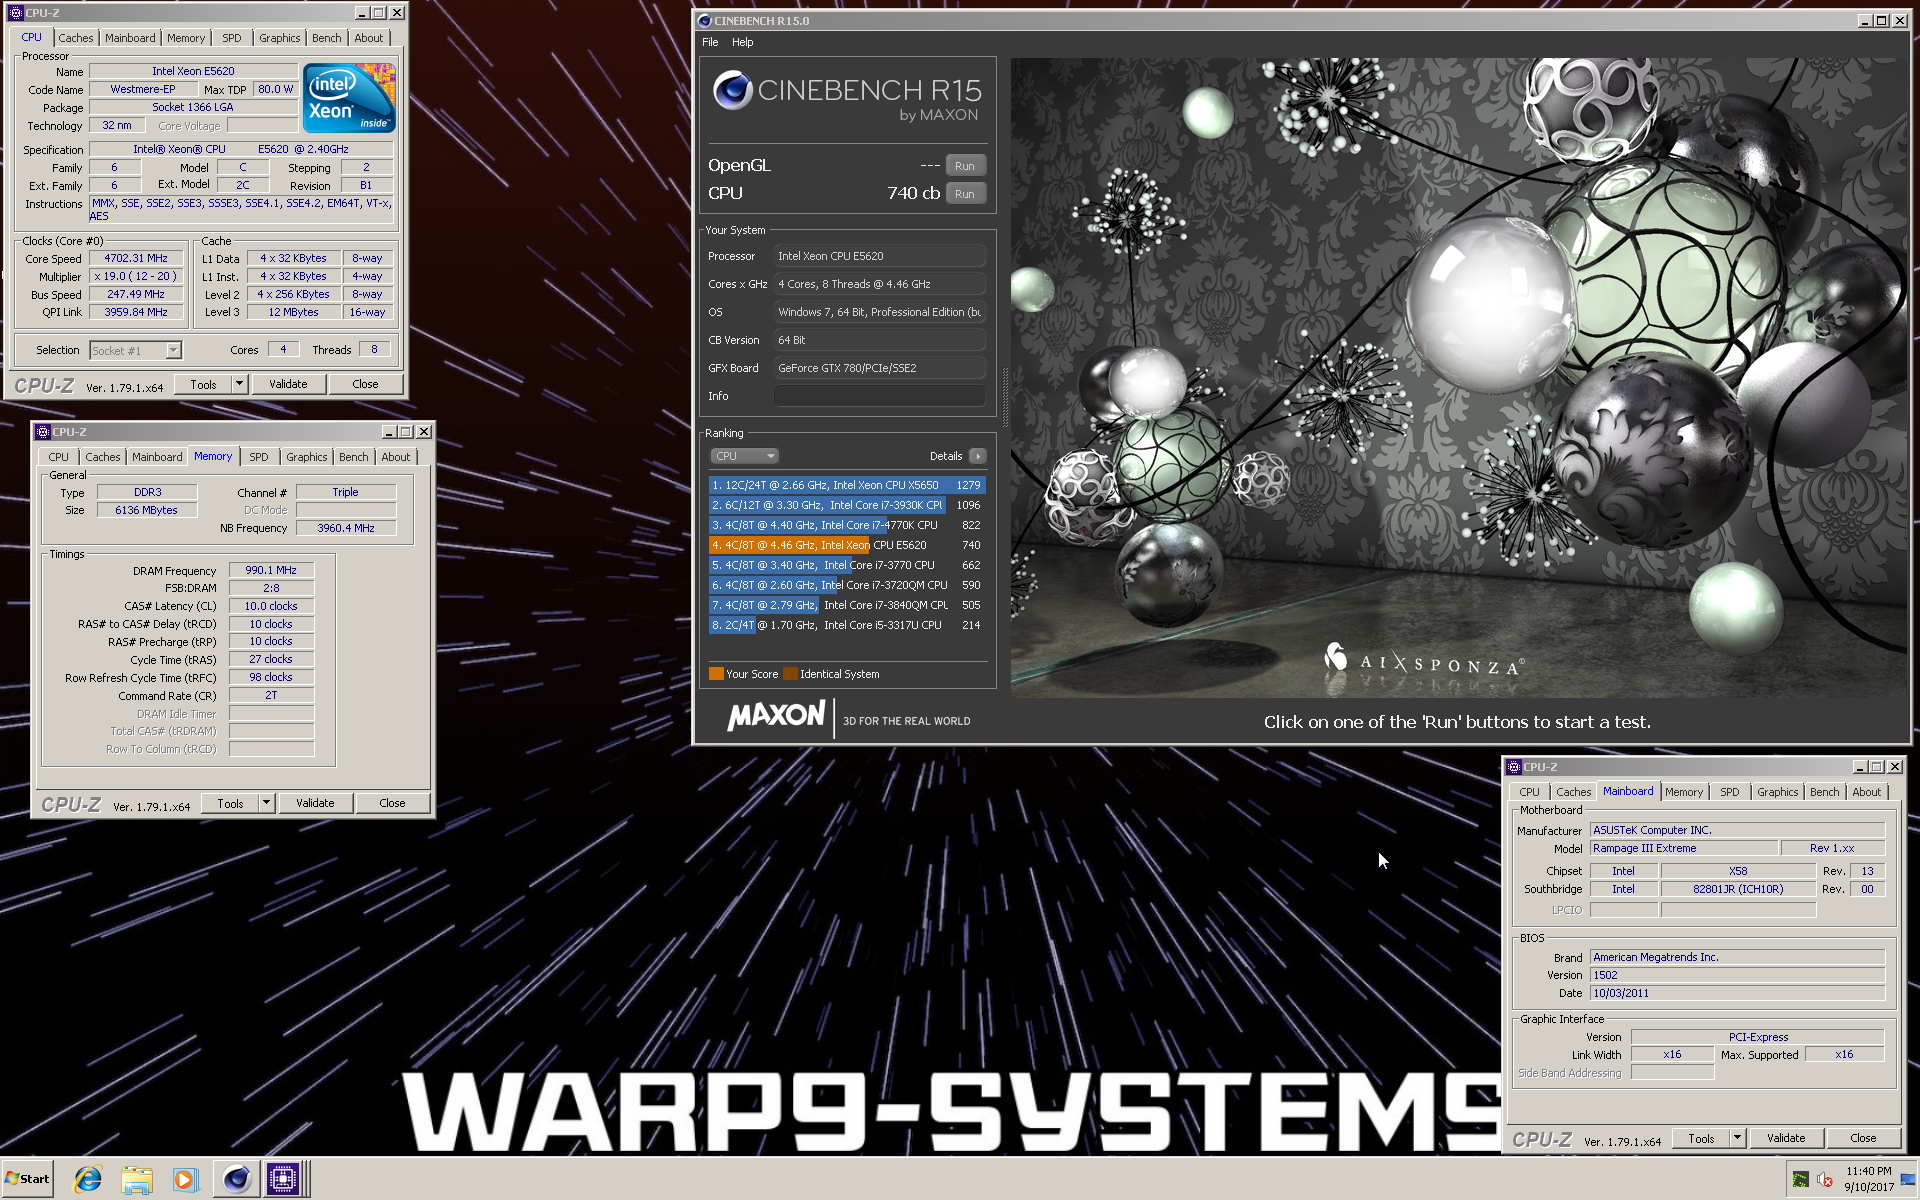Expand Tools arrow in top CPU-Z window

[239, 384]
